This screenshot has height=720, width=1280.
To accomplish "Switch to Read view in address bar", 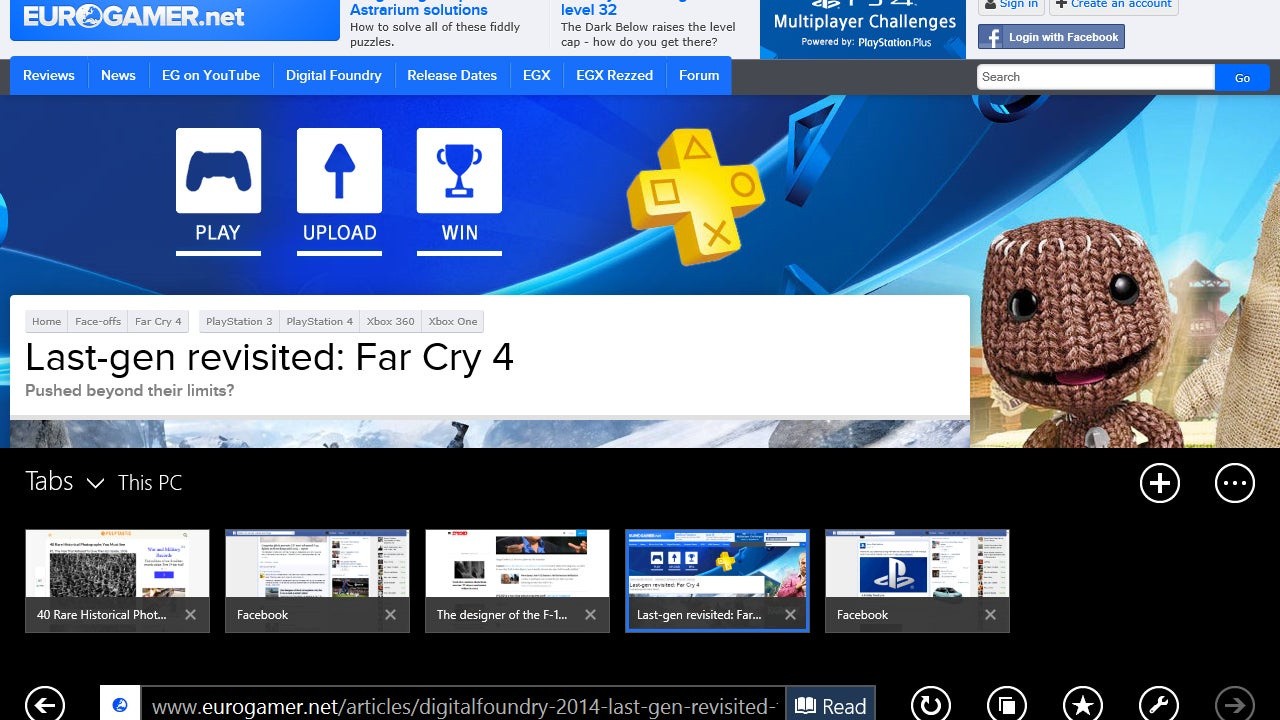I will click(830, 706).
